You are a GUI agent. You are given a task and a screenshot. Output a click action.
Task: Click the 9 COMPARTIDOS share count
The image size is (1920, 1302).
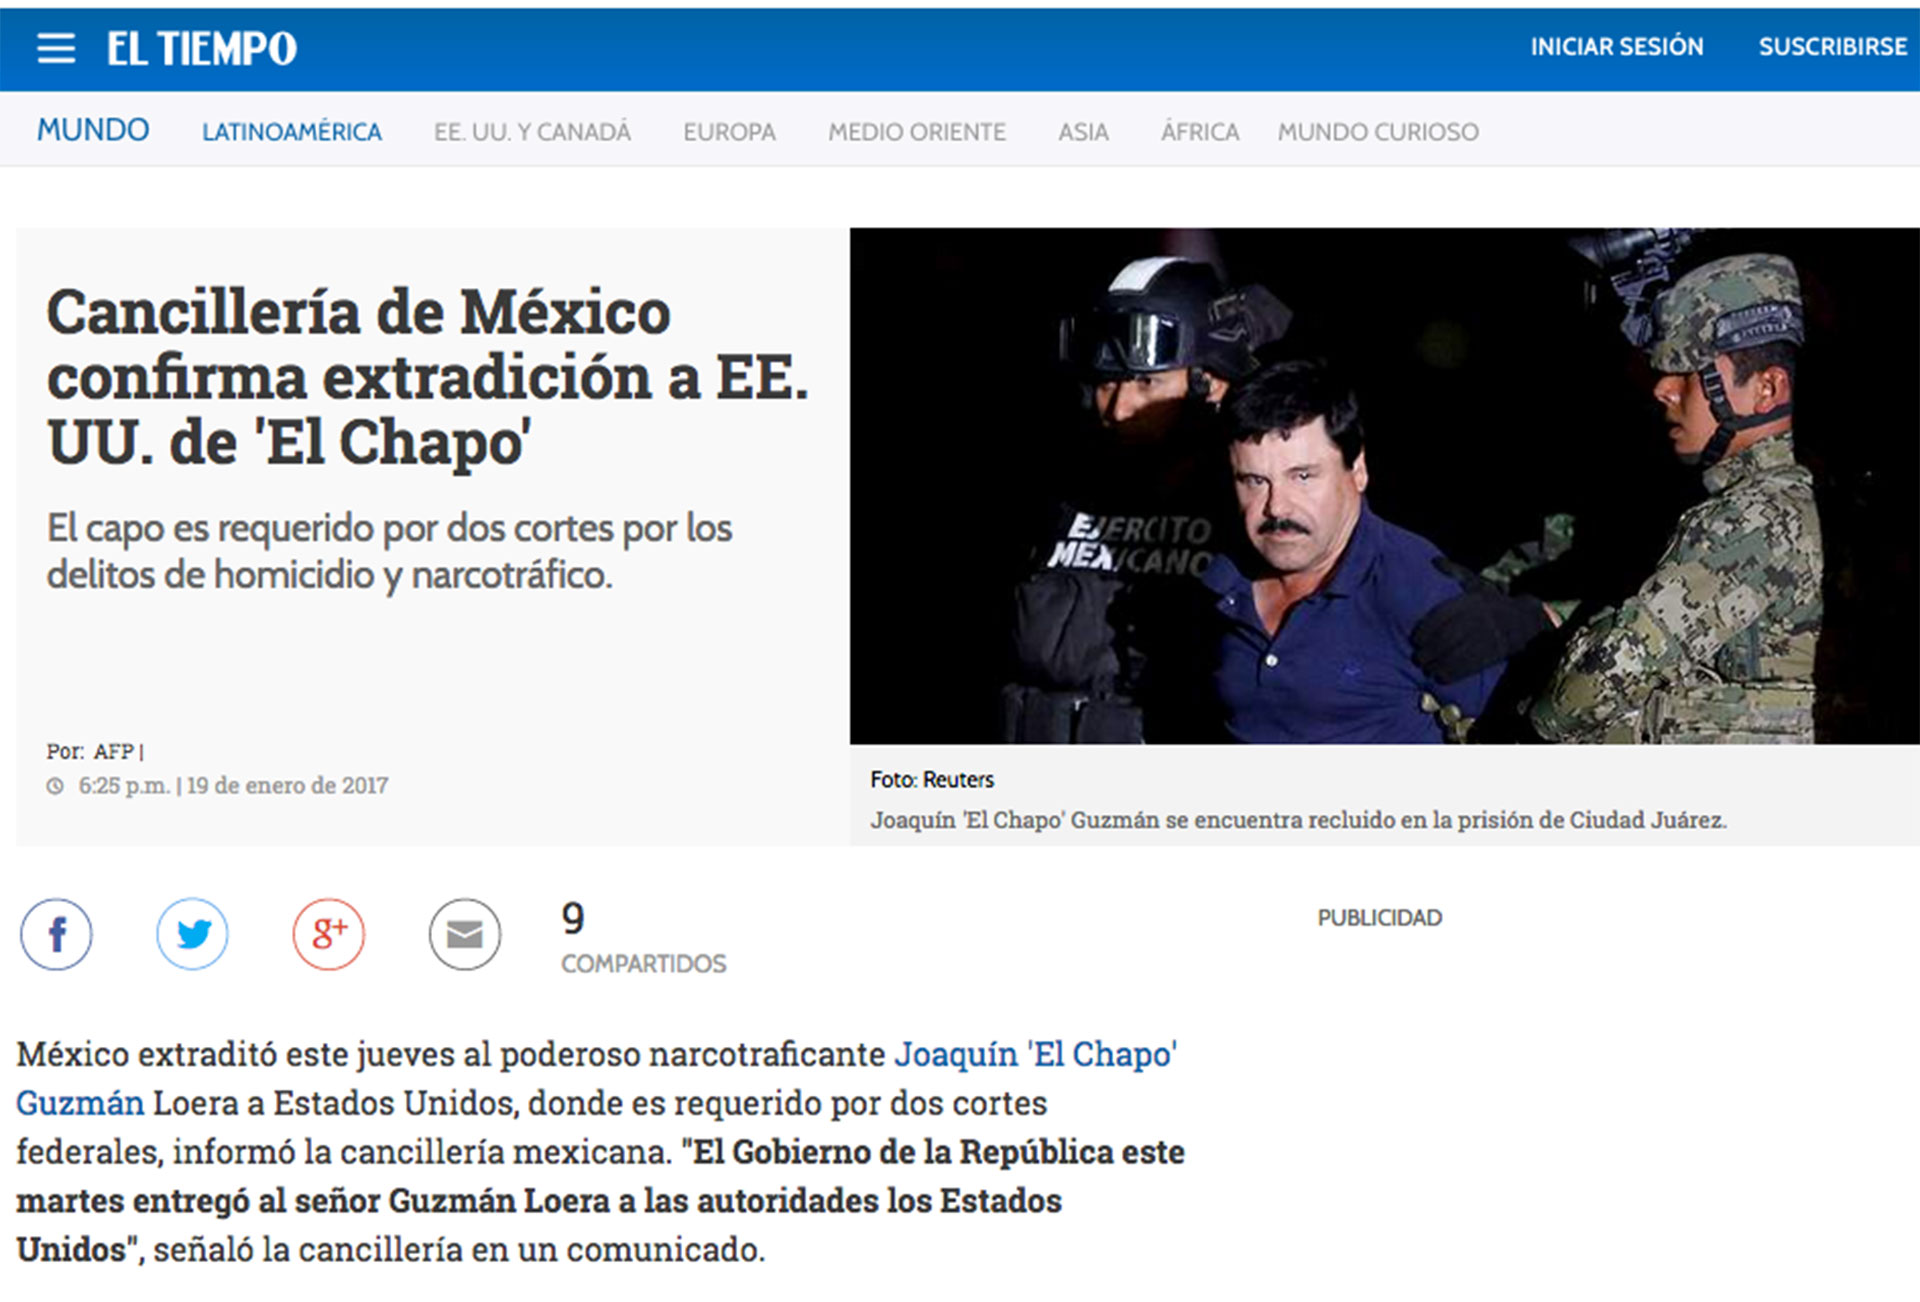643,938
